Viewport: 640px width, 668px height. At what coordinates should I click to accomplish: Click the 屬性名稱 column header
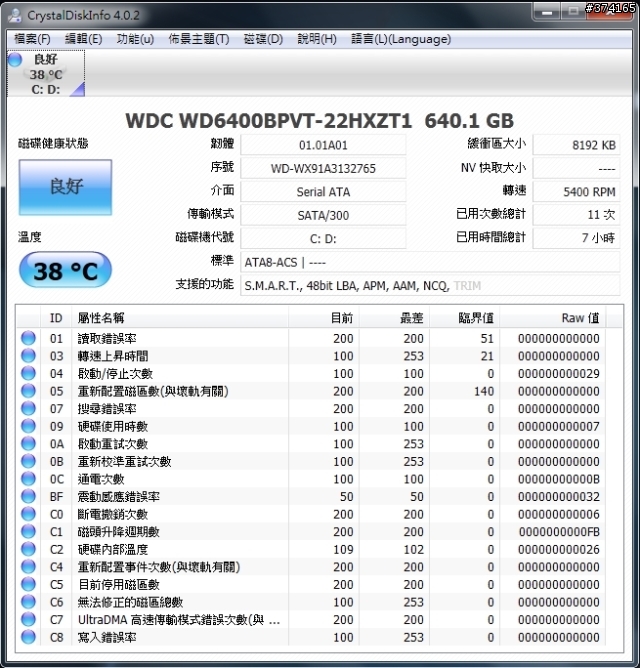(180, 318)
